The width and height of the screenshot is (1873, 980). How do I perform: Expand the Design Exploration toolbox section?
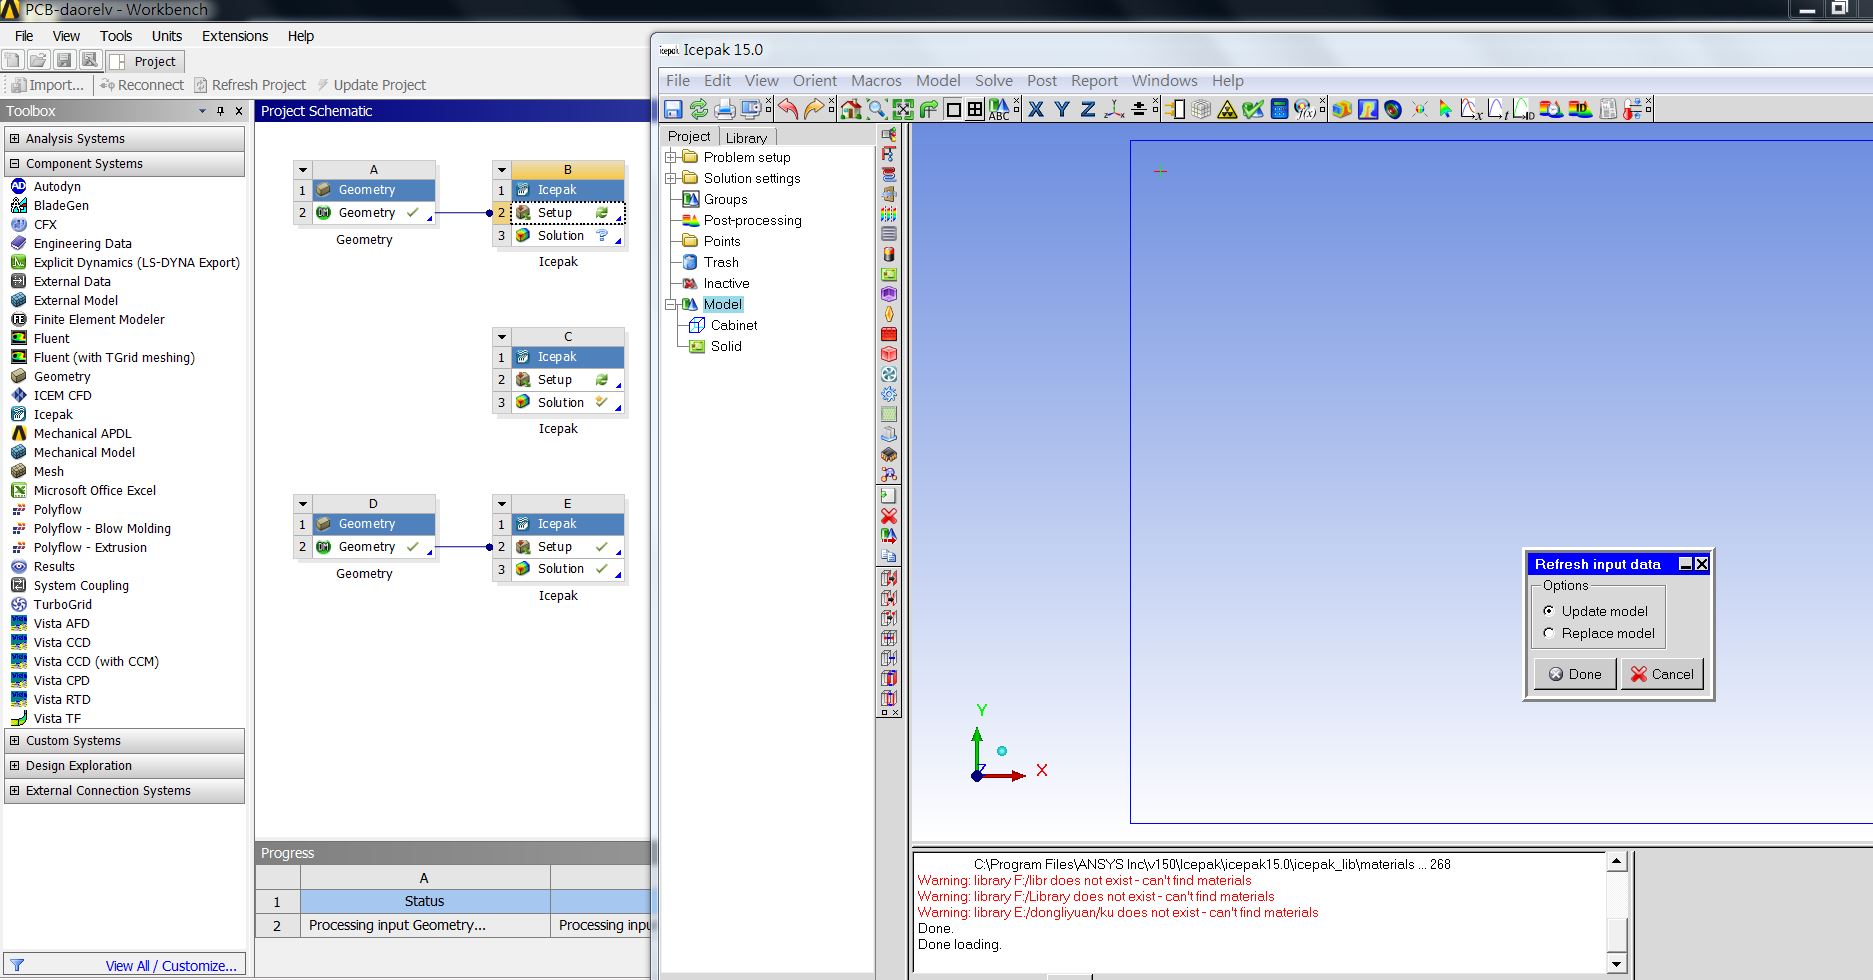(14, 766)
